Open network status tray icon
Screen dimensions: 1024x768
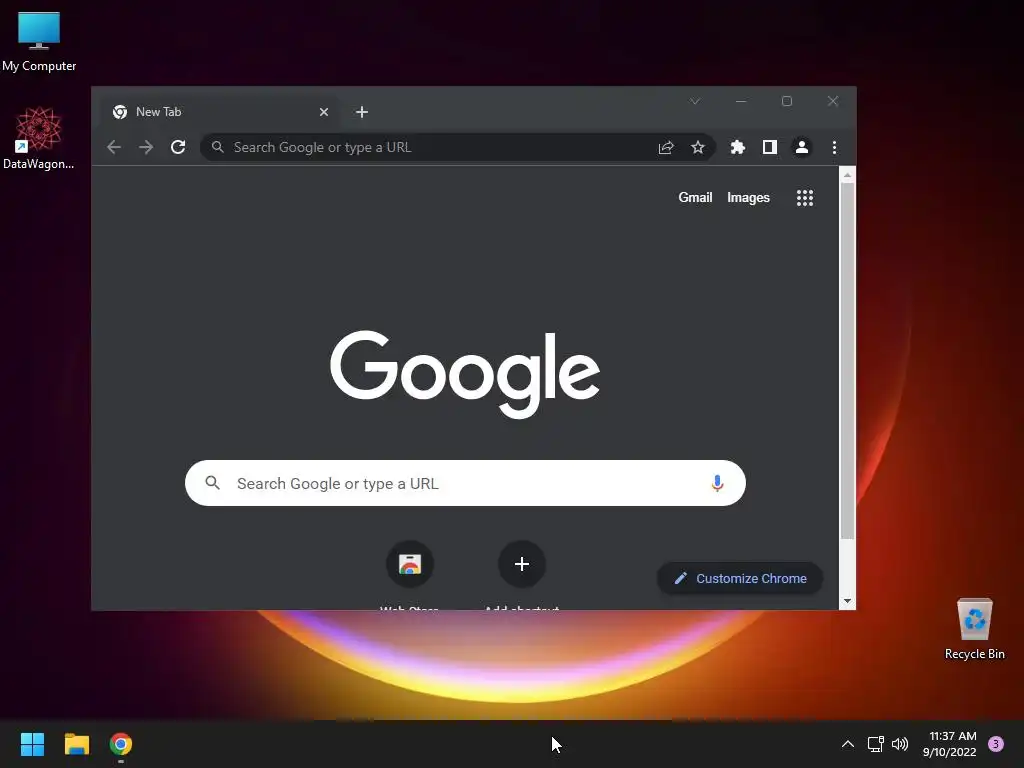click(876, 744)
